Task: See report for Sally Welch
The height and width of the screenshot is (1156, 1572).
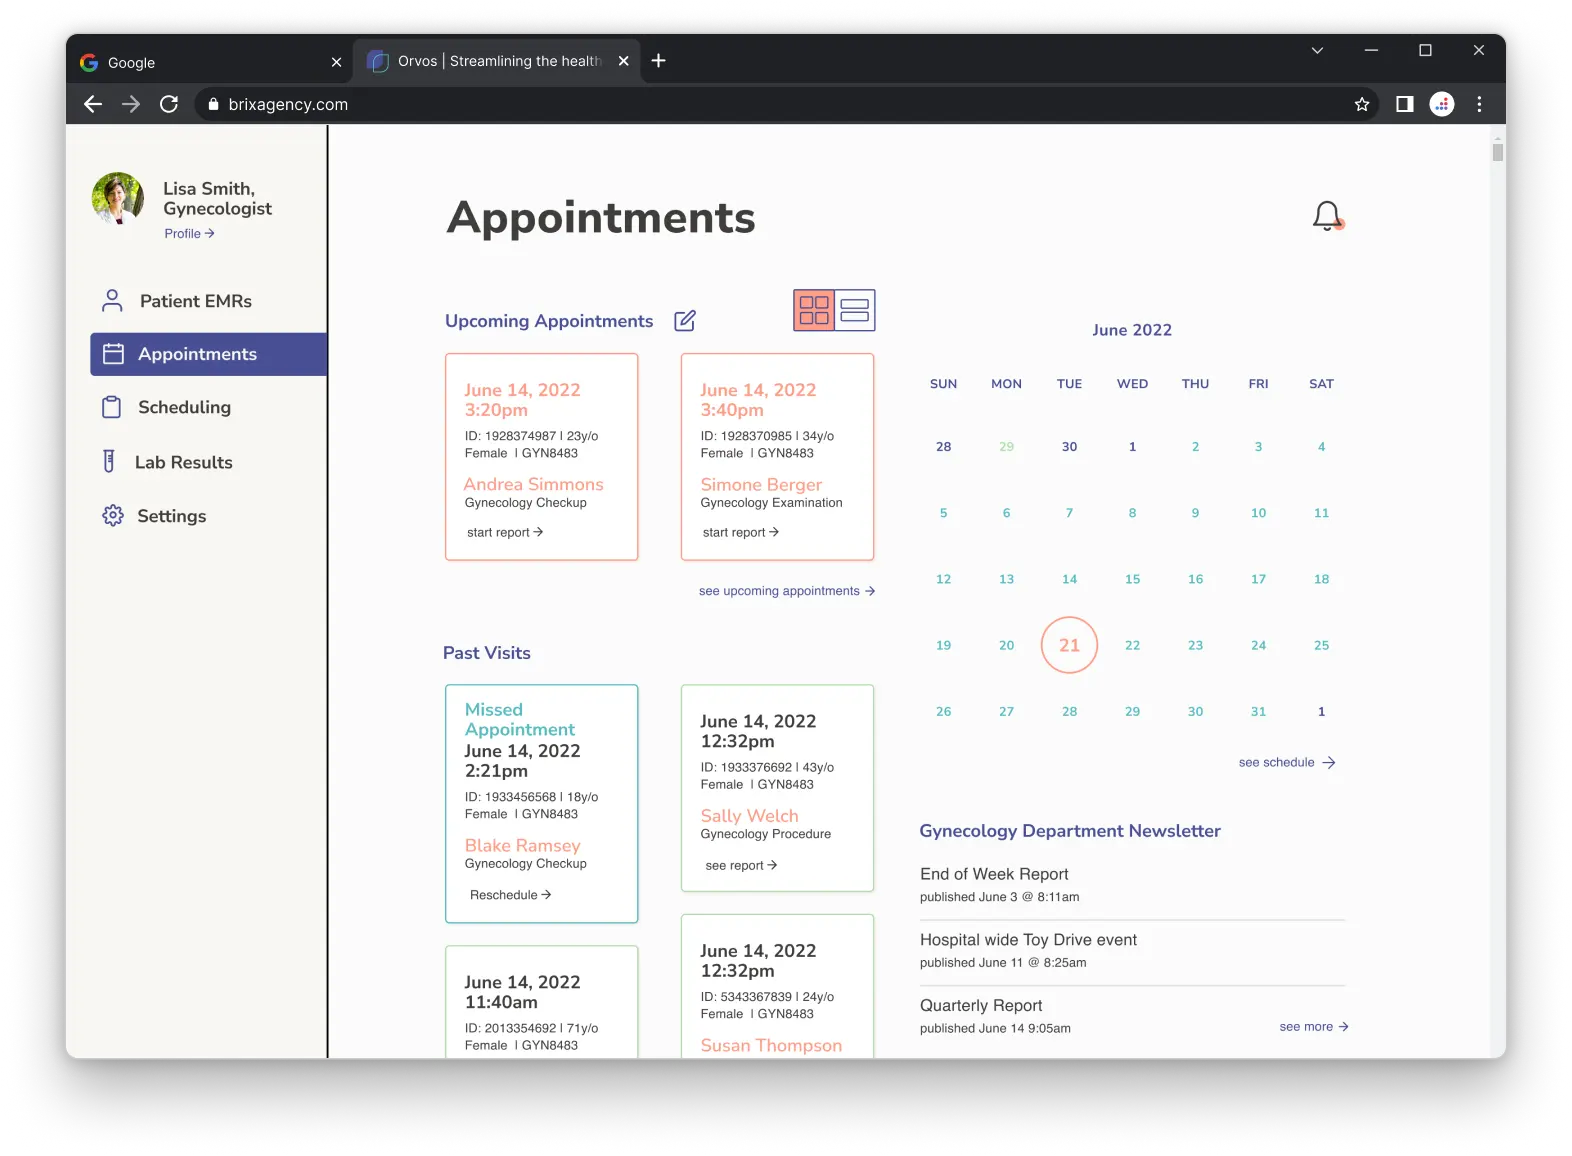Action: coord(741,865)
